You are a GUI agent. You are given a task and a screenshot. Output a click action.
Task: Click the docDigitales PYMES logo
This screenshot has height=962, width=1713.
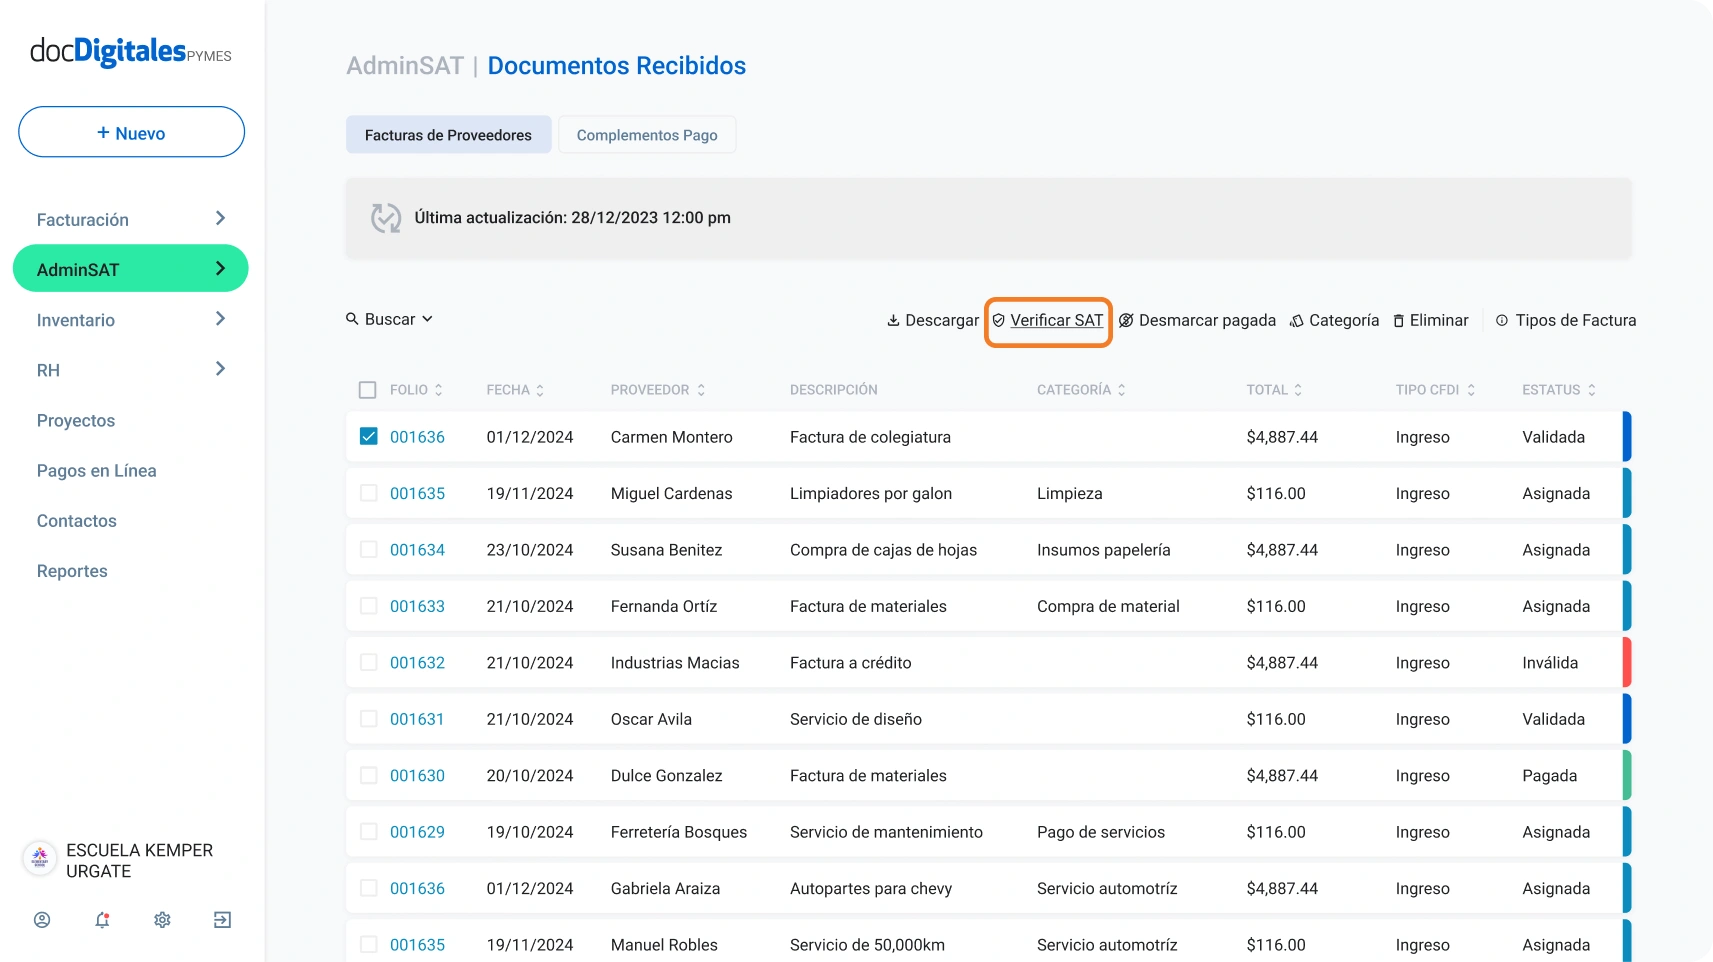coord(131,52)
